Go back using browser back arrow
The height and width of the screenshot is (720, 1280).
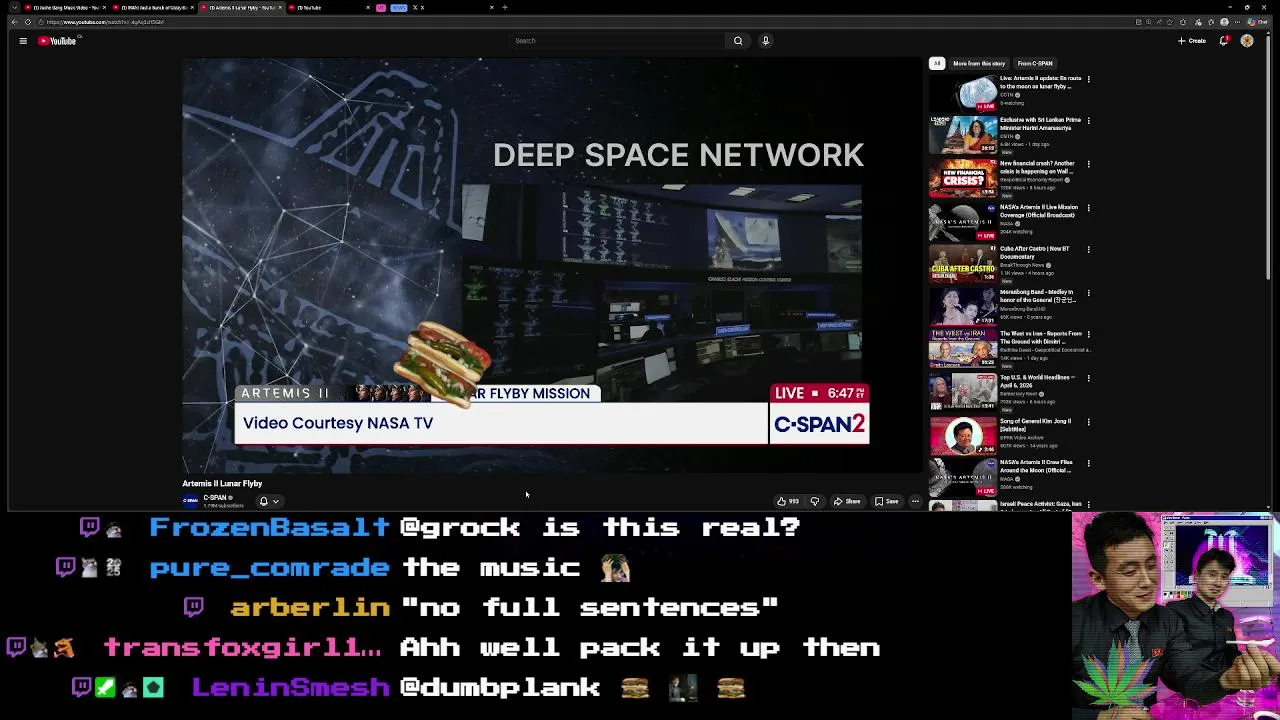[x=14, y=22]
